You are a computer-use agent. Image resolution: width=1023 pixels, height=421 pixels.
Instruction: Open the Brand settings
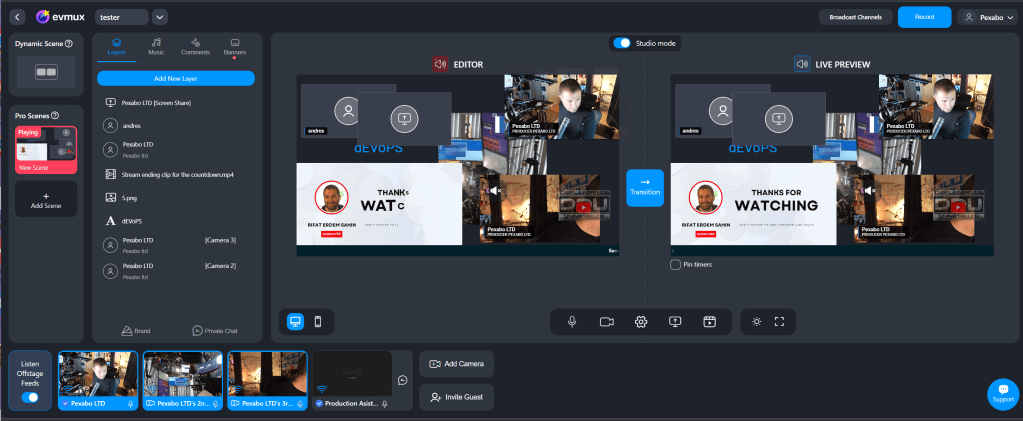(x=136, y=331)
